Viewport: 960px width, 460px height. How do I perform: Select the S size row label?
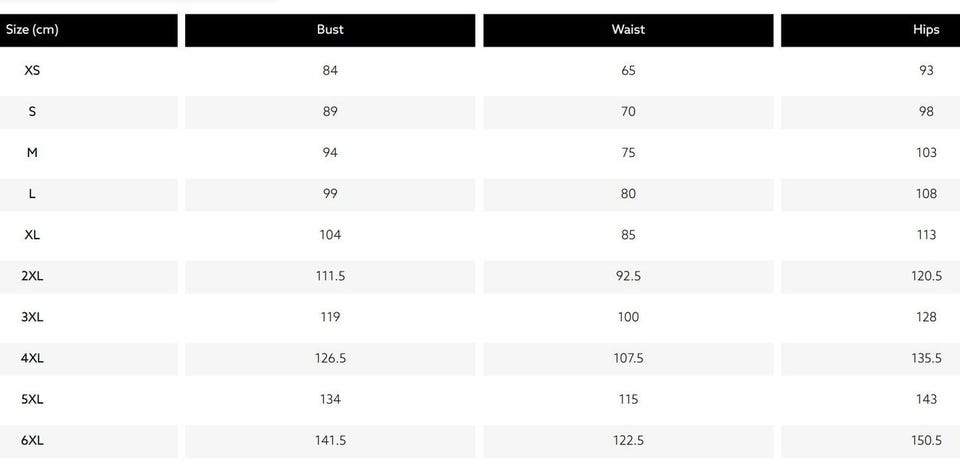pyautogui.click(x=32, y=112)
